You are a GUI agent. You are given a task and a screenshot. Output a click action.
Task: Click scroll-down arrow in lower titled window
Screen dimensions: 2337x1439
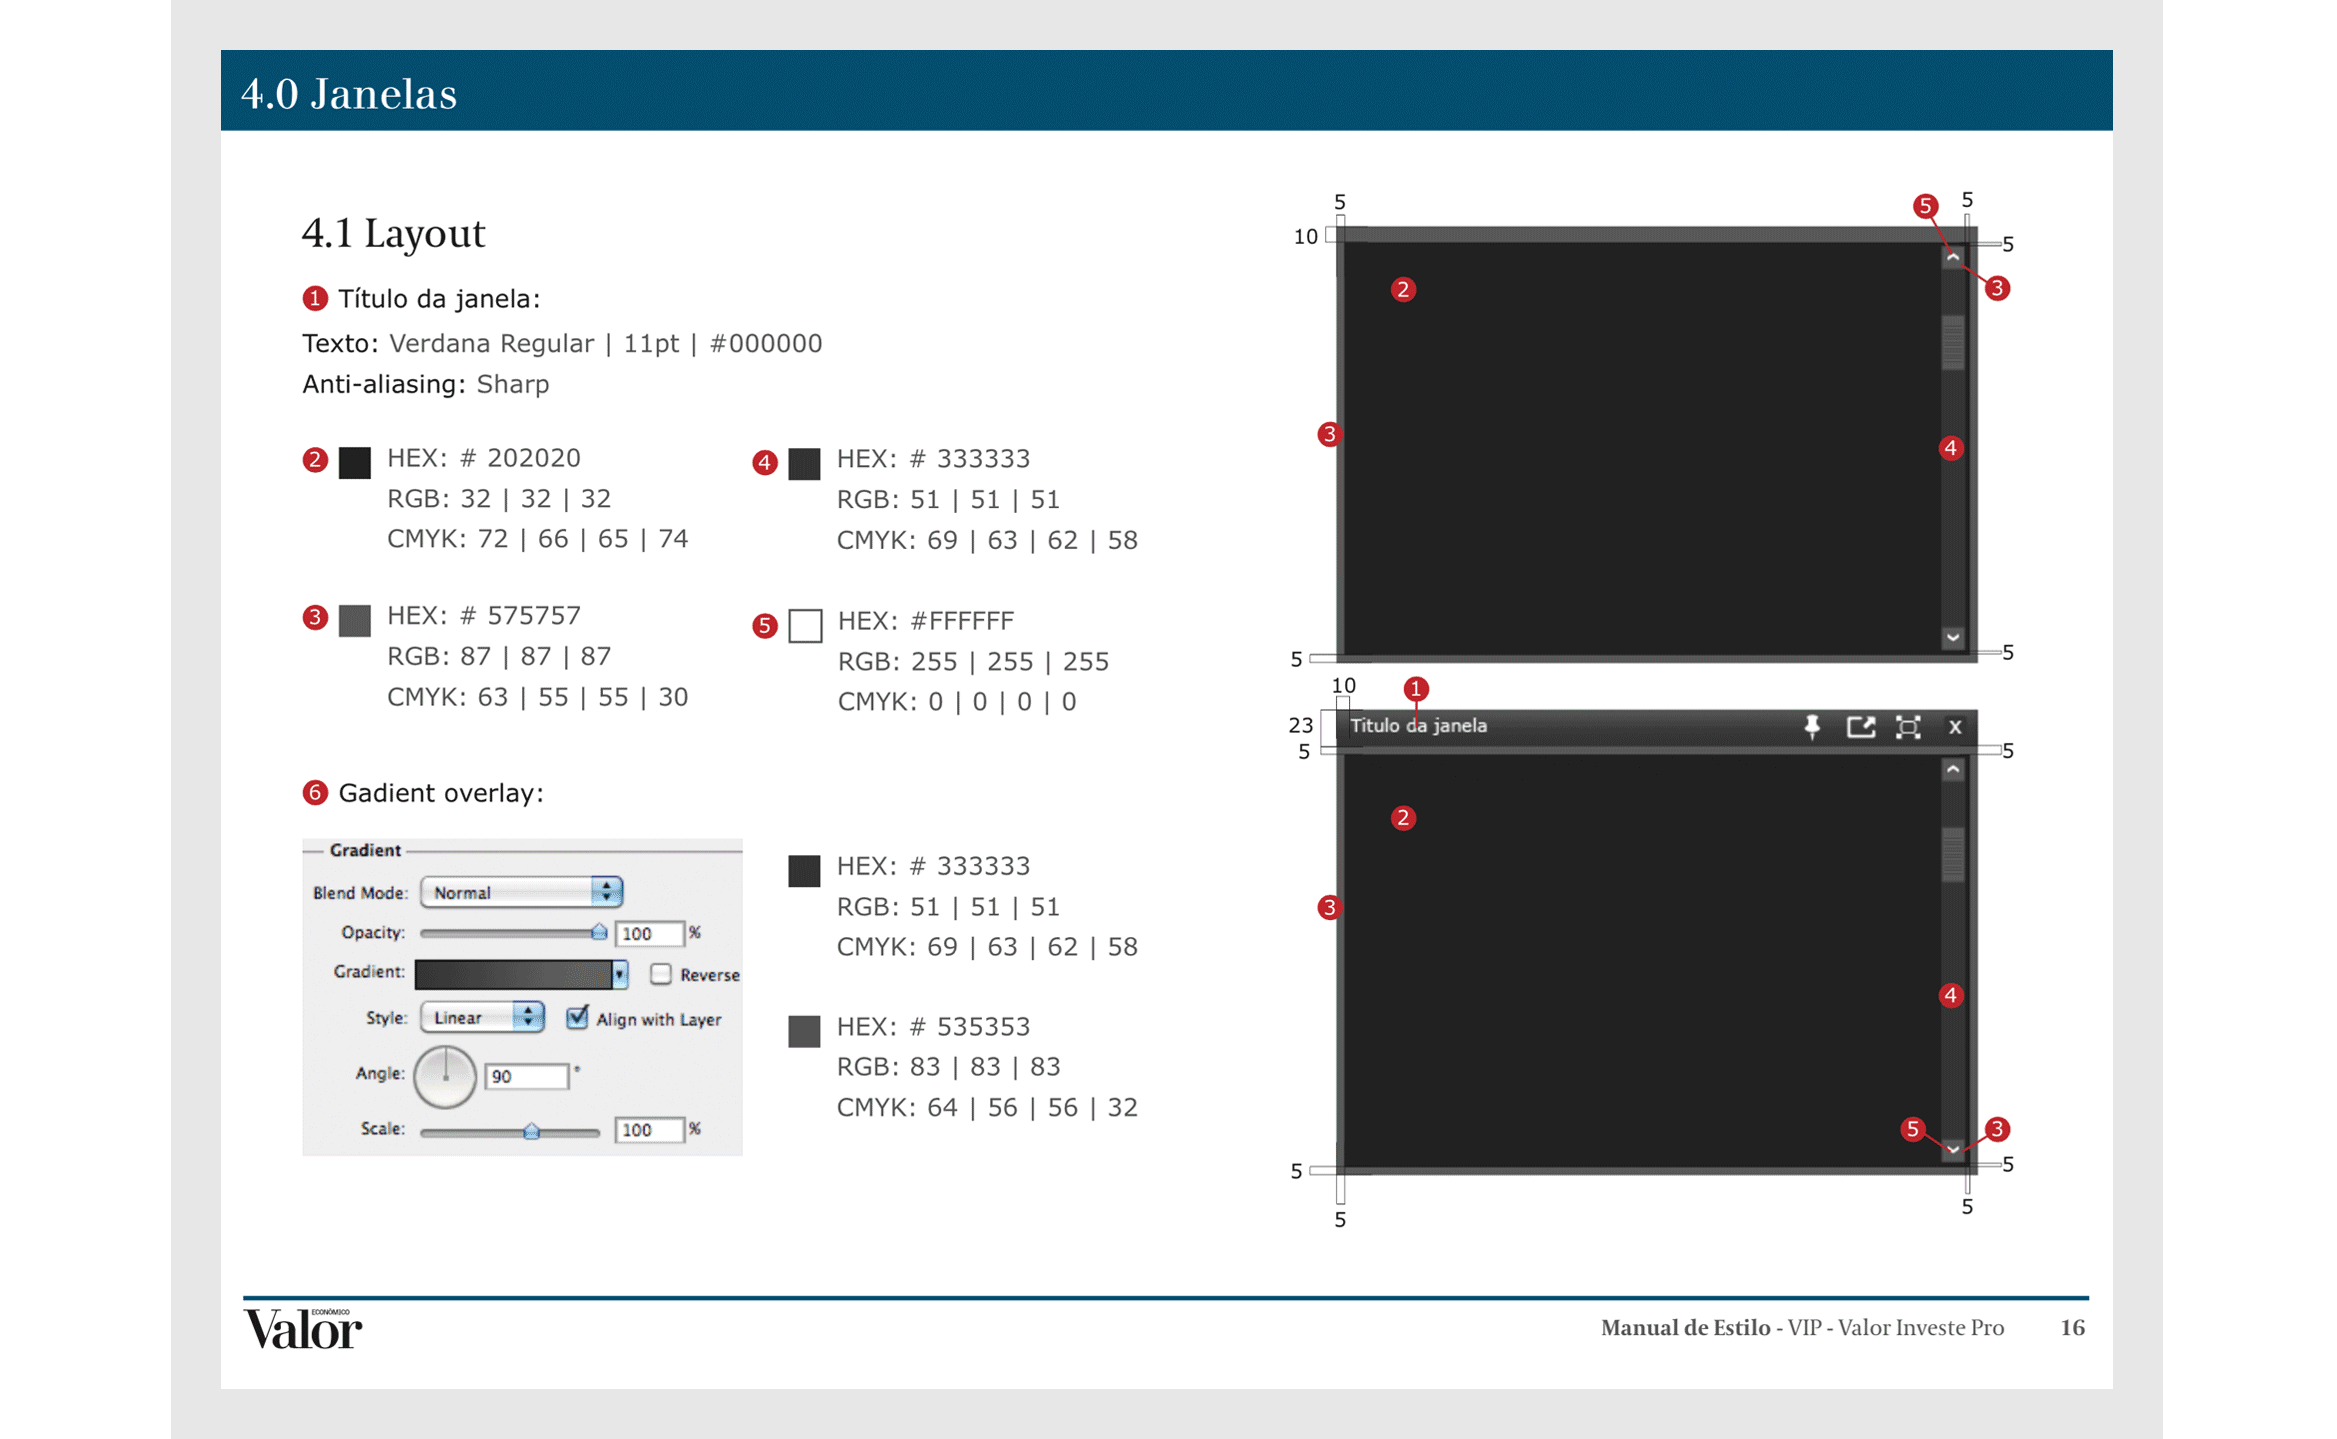coord(1952,1149)
